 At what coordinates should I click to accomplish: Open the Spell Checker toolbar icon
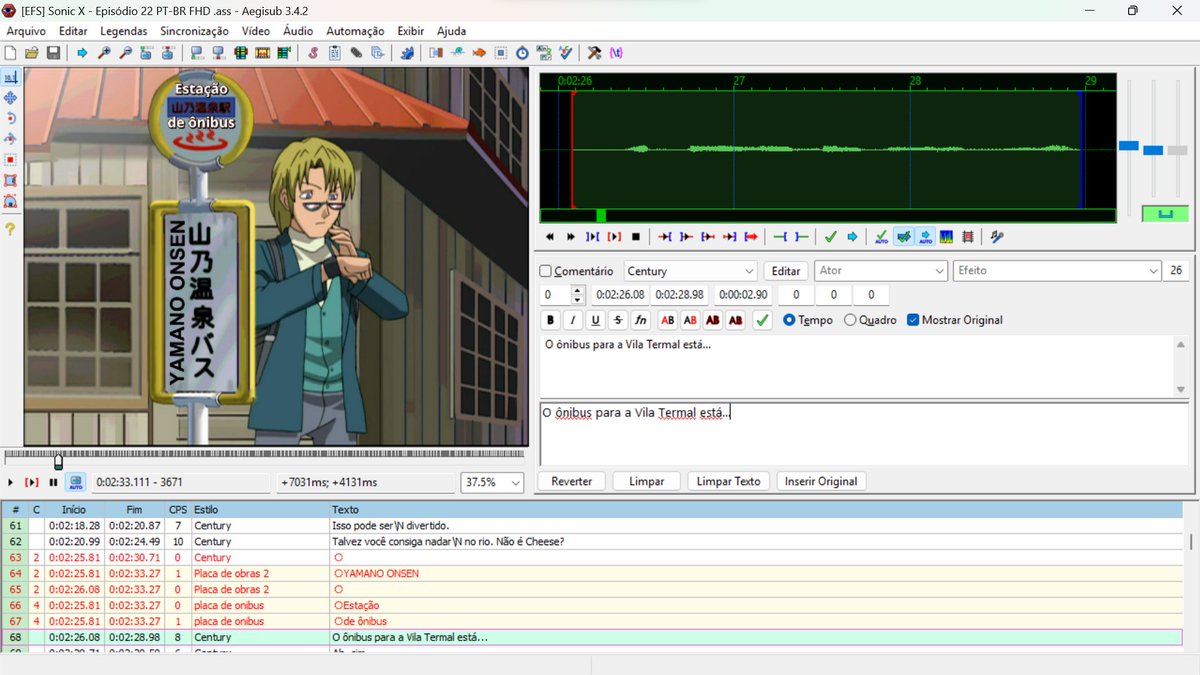coord(566,52)
